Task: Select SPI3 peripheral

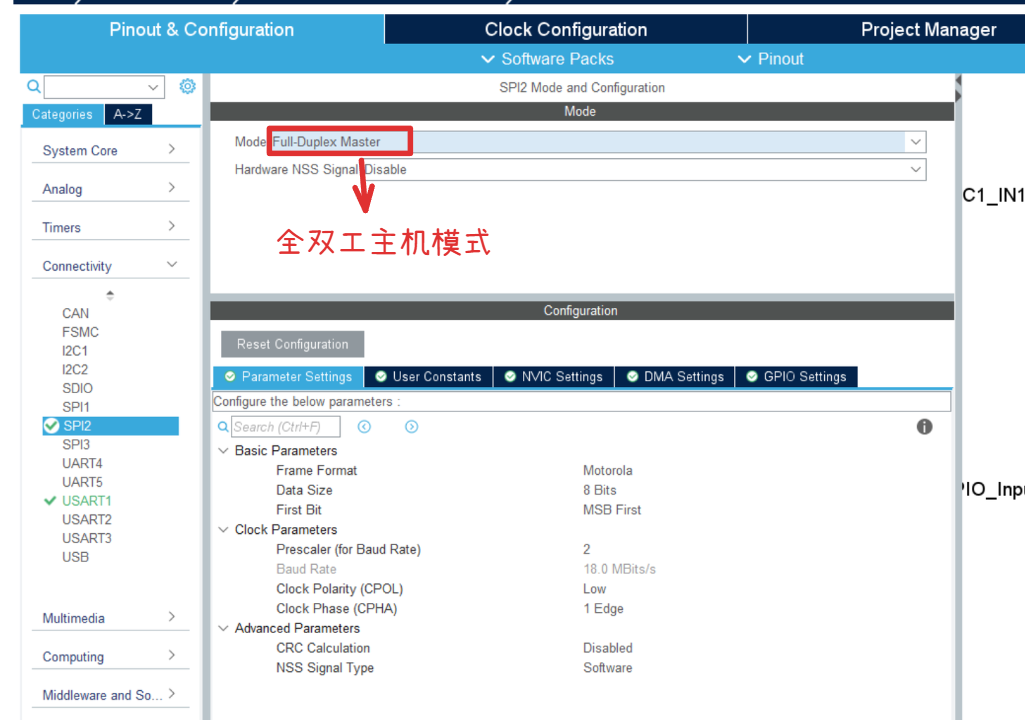Action: click(76, 445)
